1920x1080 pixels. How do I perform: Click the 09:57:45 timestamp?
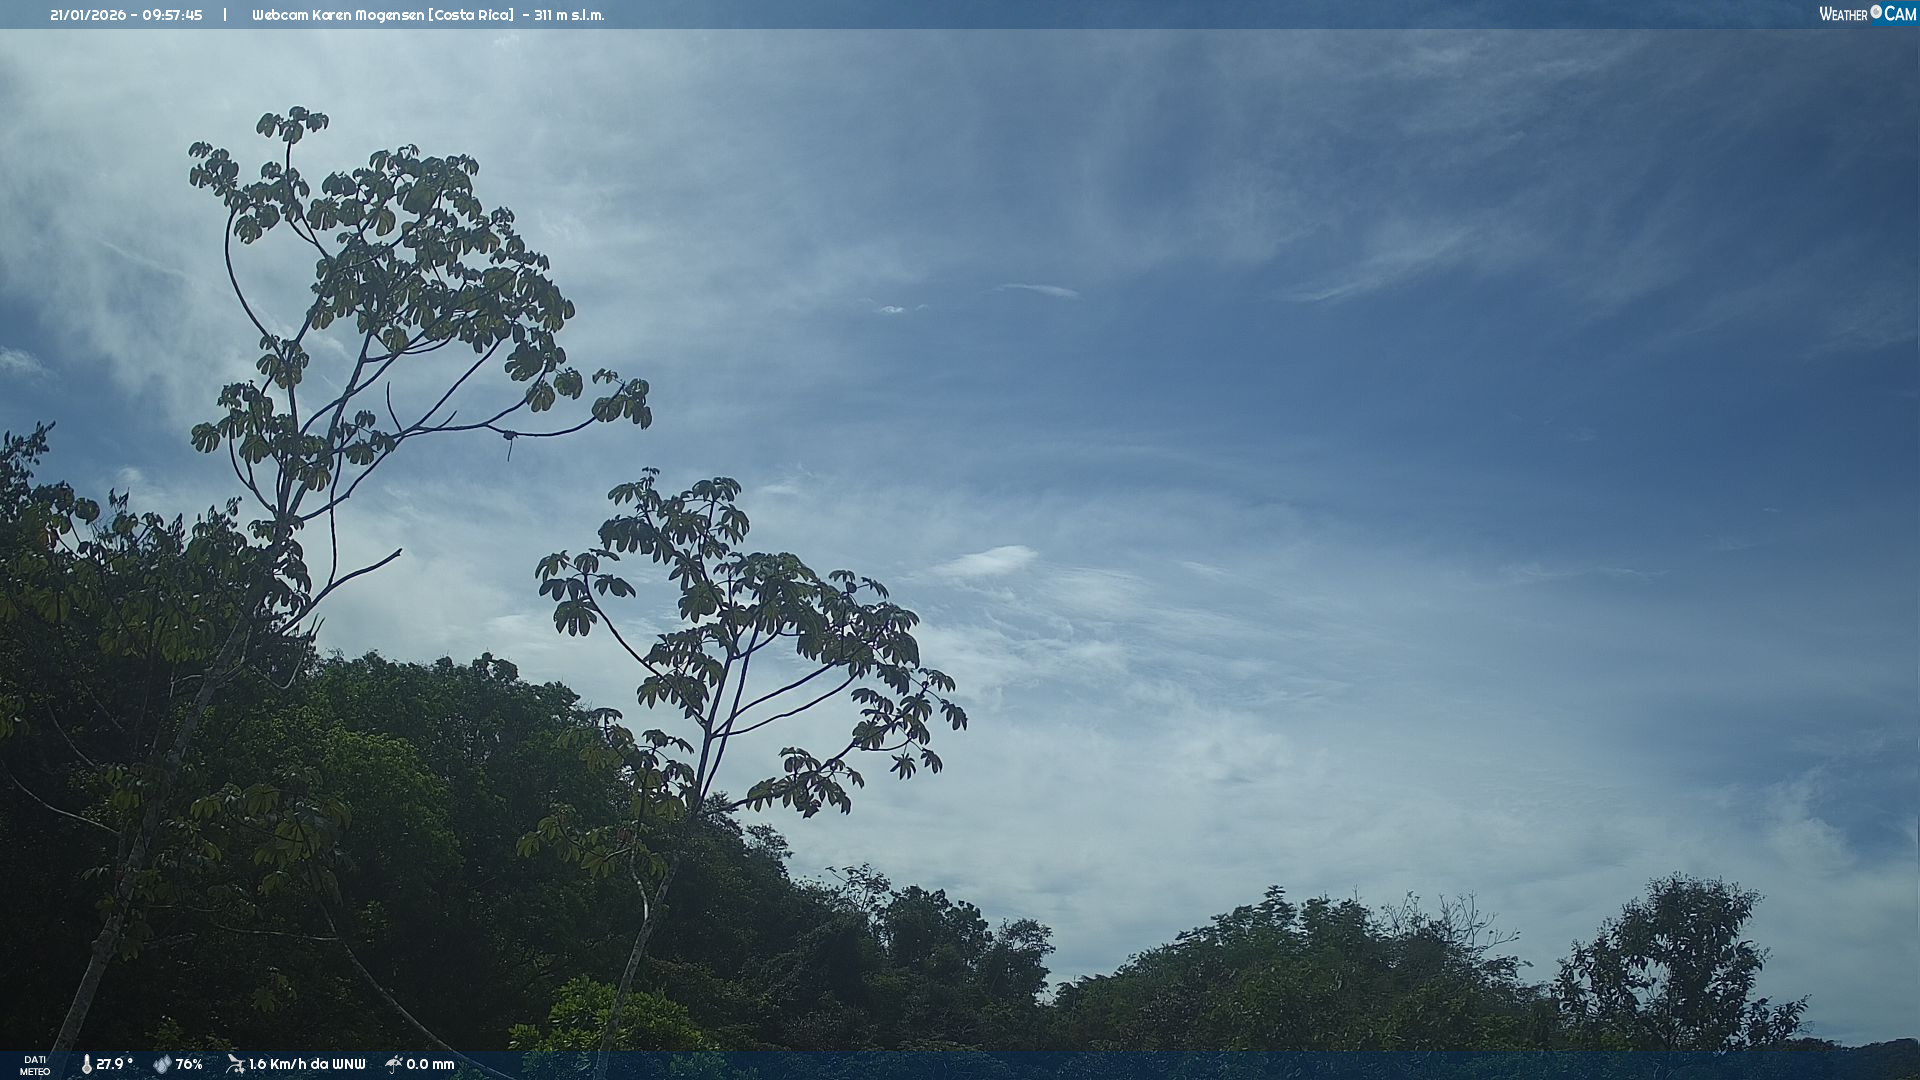[x=172, y=15]
